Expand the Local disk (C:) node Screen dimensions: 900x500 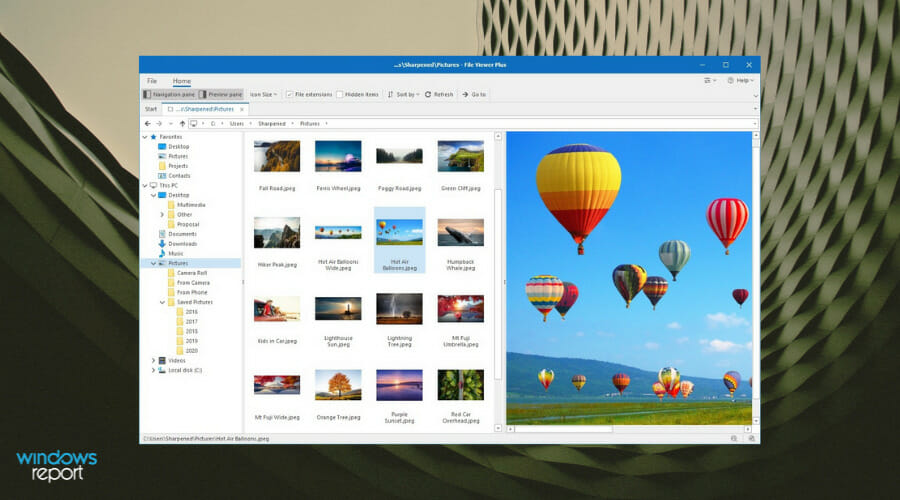pos(153,370)
